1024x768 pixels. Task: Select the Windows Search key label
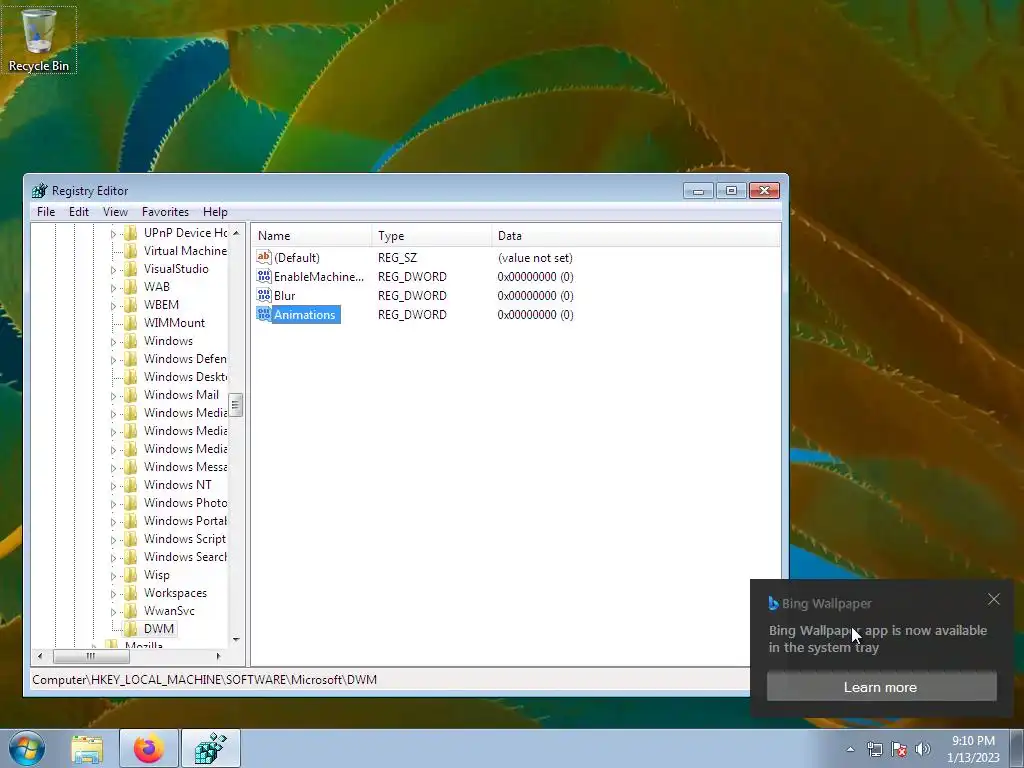pos(185,556)
